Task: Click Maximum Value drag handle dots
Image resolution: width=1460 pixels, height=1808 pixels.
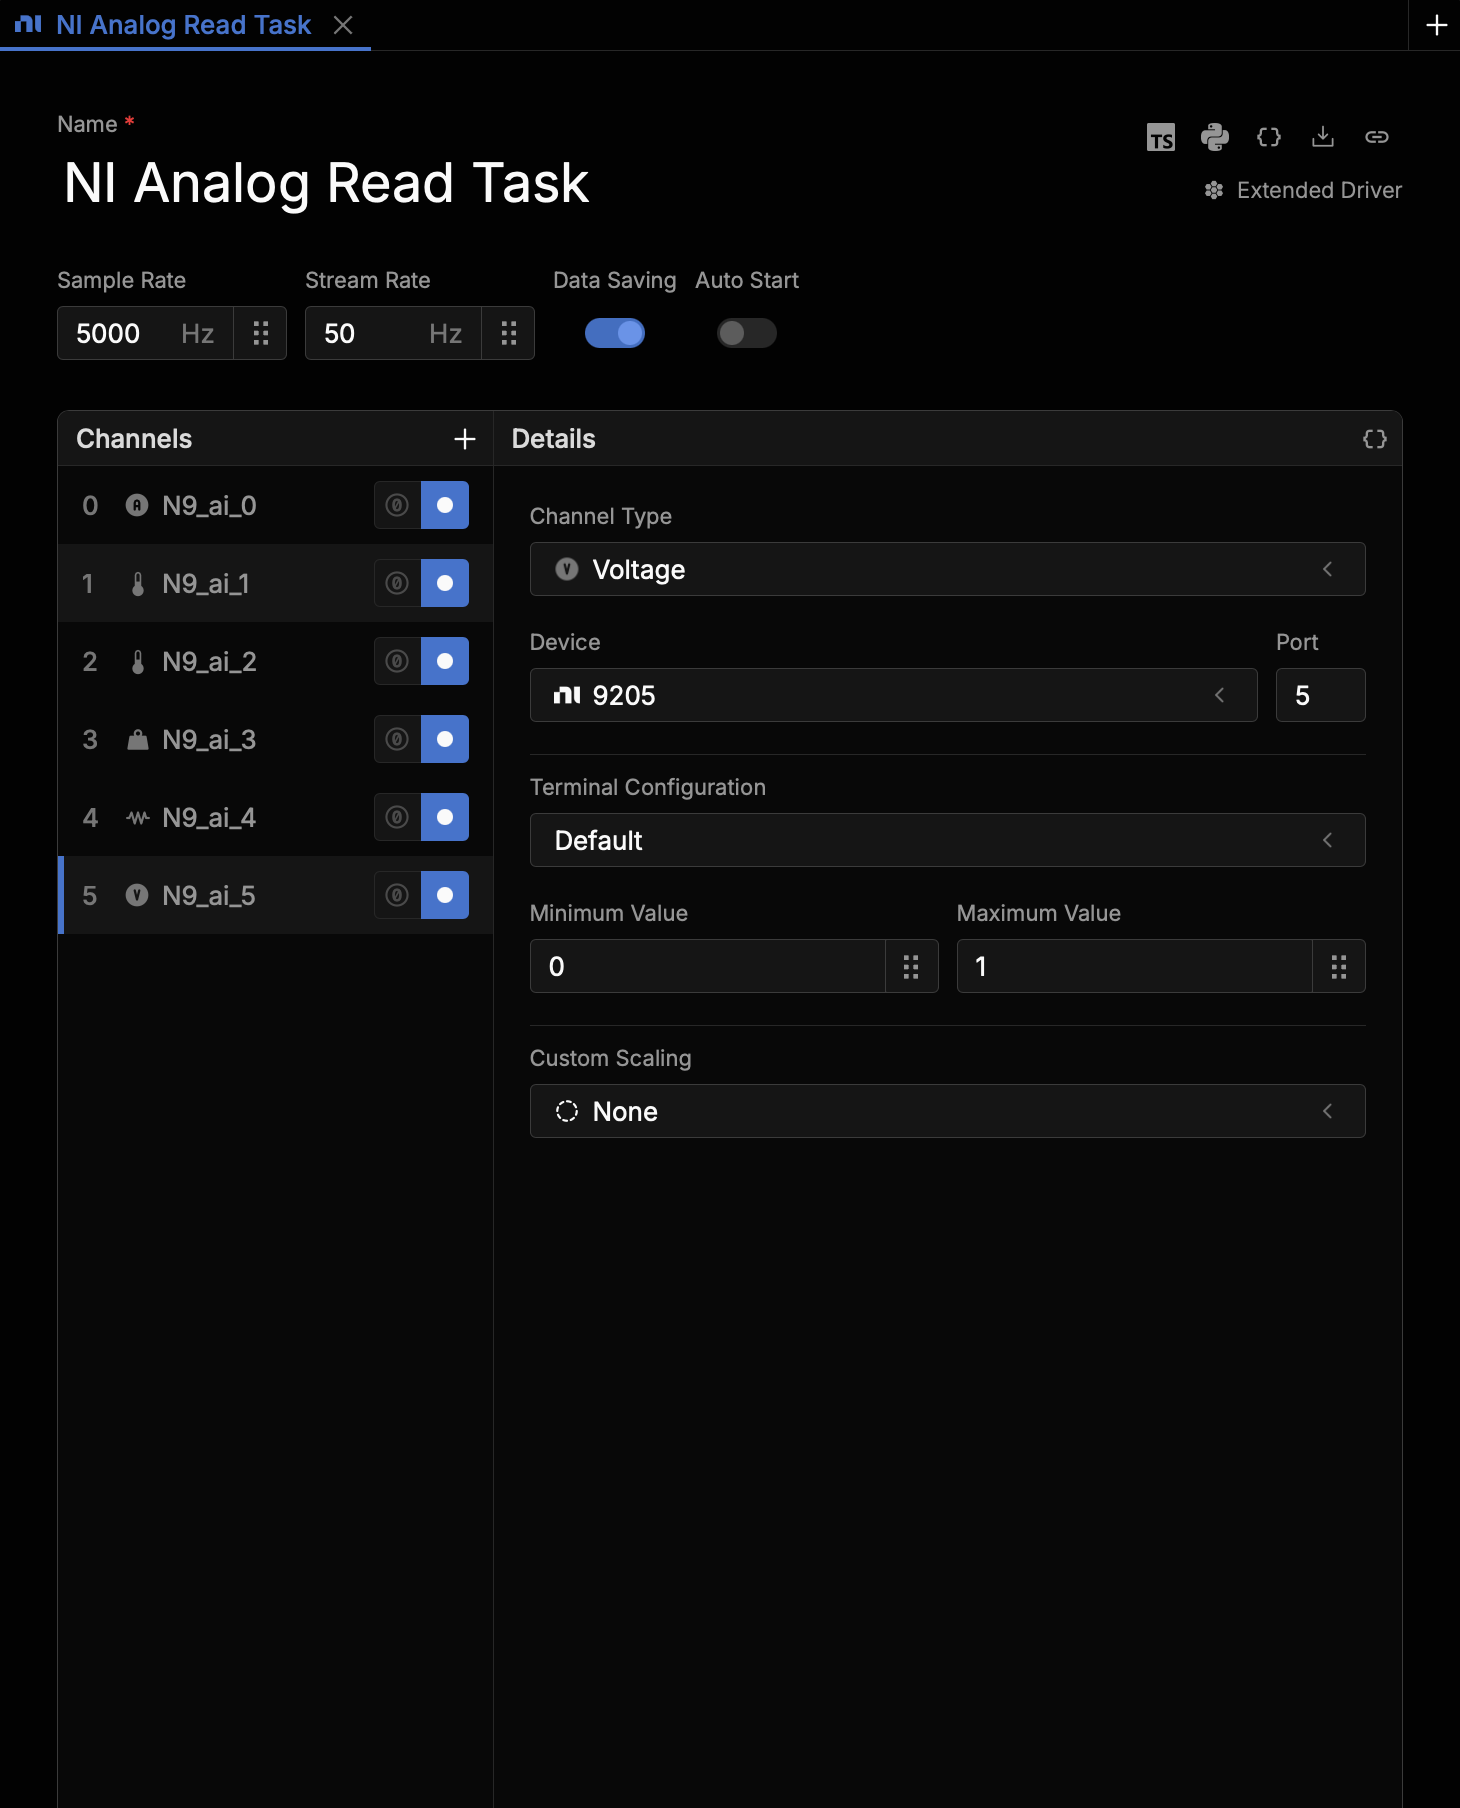Action: coord(1339,966)
